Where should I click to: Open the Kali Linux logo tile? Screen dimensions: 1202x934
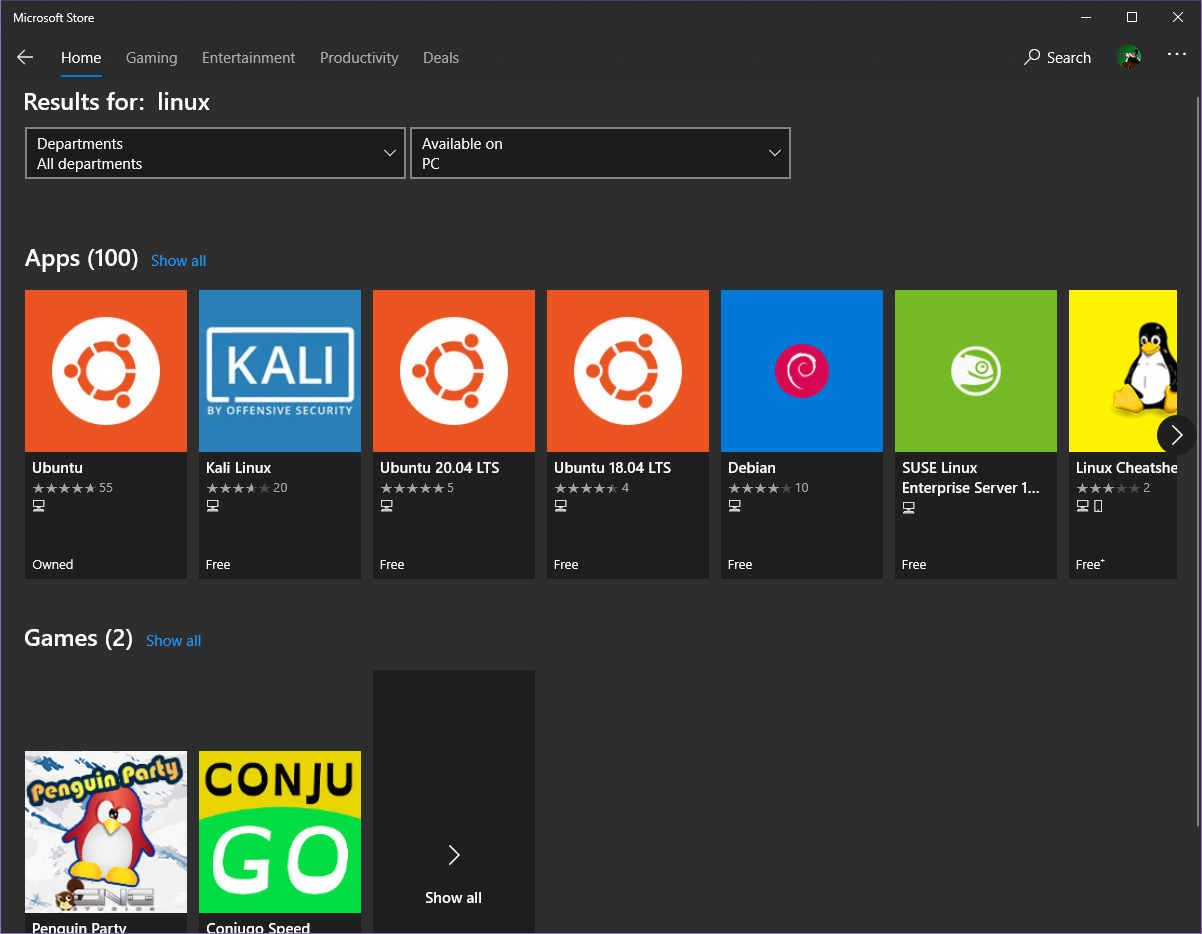click(x=280, y=371)
